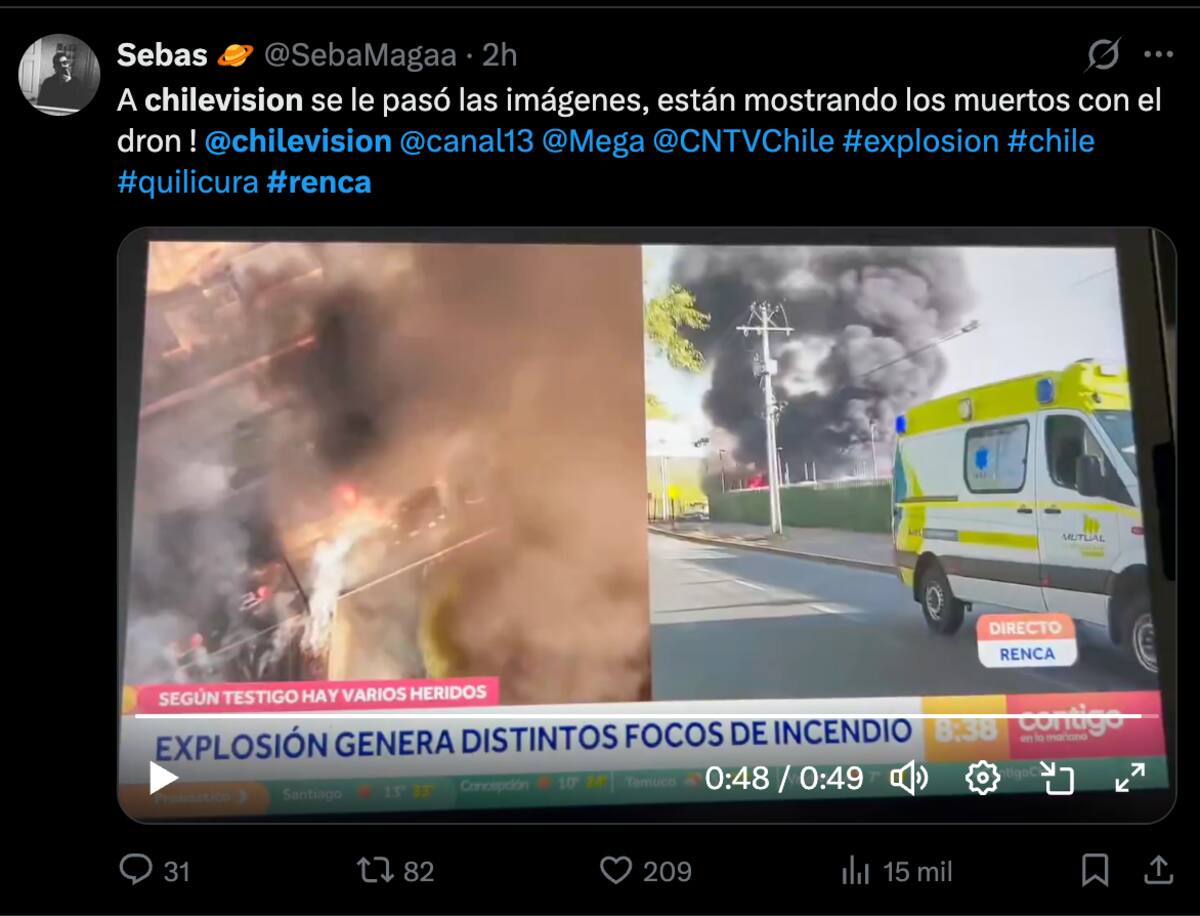Expand video to fullscreen

coord(1130,777)
